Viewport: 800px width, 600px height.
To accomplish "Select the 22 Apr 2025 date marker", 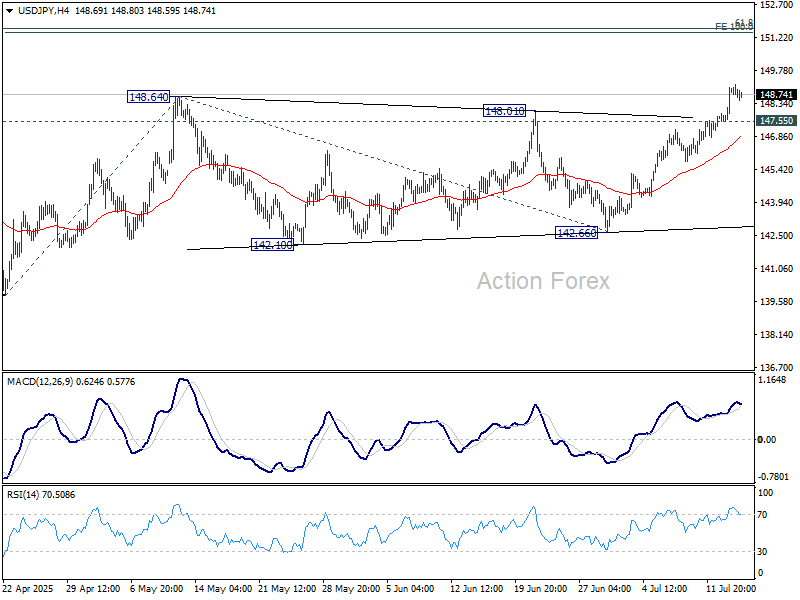I will tap(27, 589).
